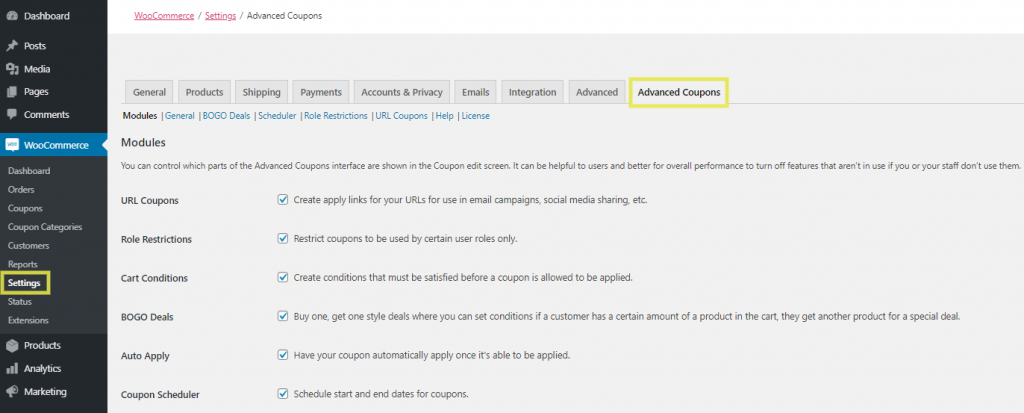Switch to the Emails tab
This screenshot has height=413, width=1024.
tap(475, 92)
